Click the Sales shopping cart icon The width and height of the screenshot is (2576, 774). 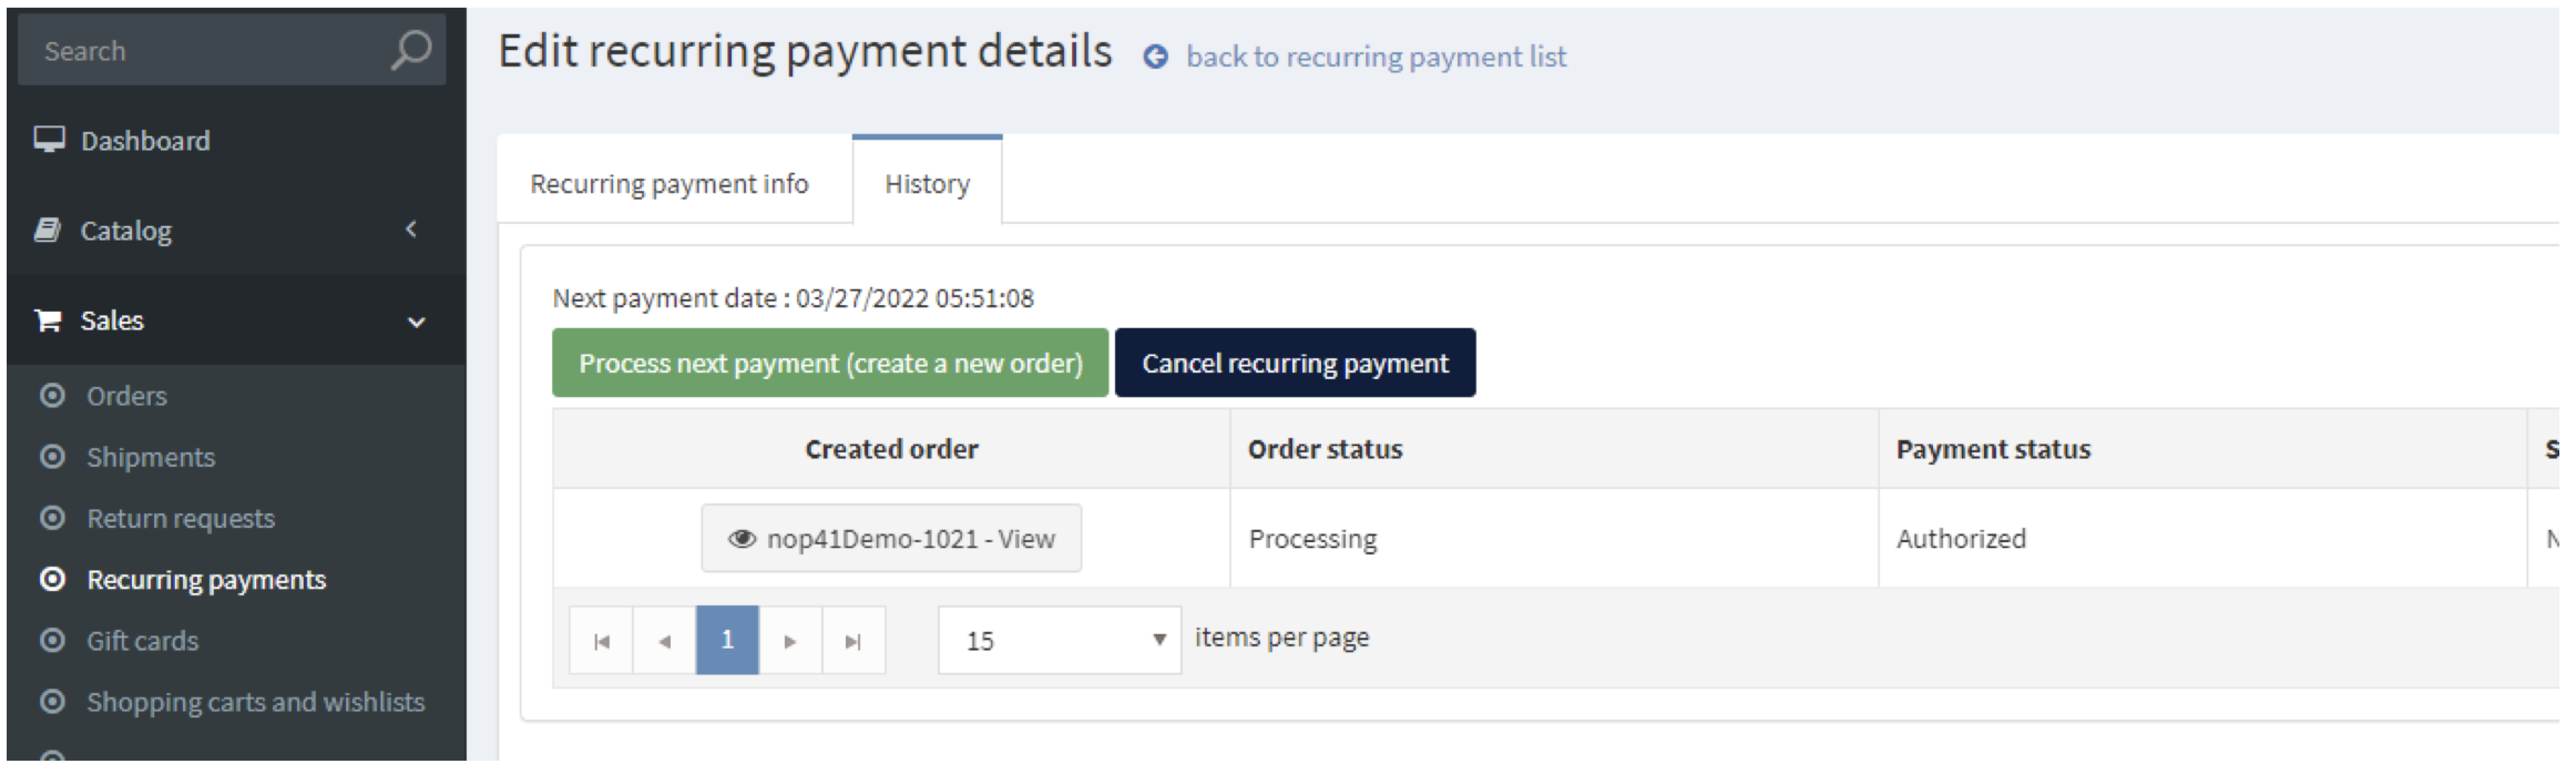click(48, 321)
